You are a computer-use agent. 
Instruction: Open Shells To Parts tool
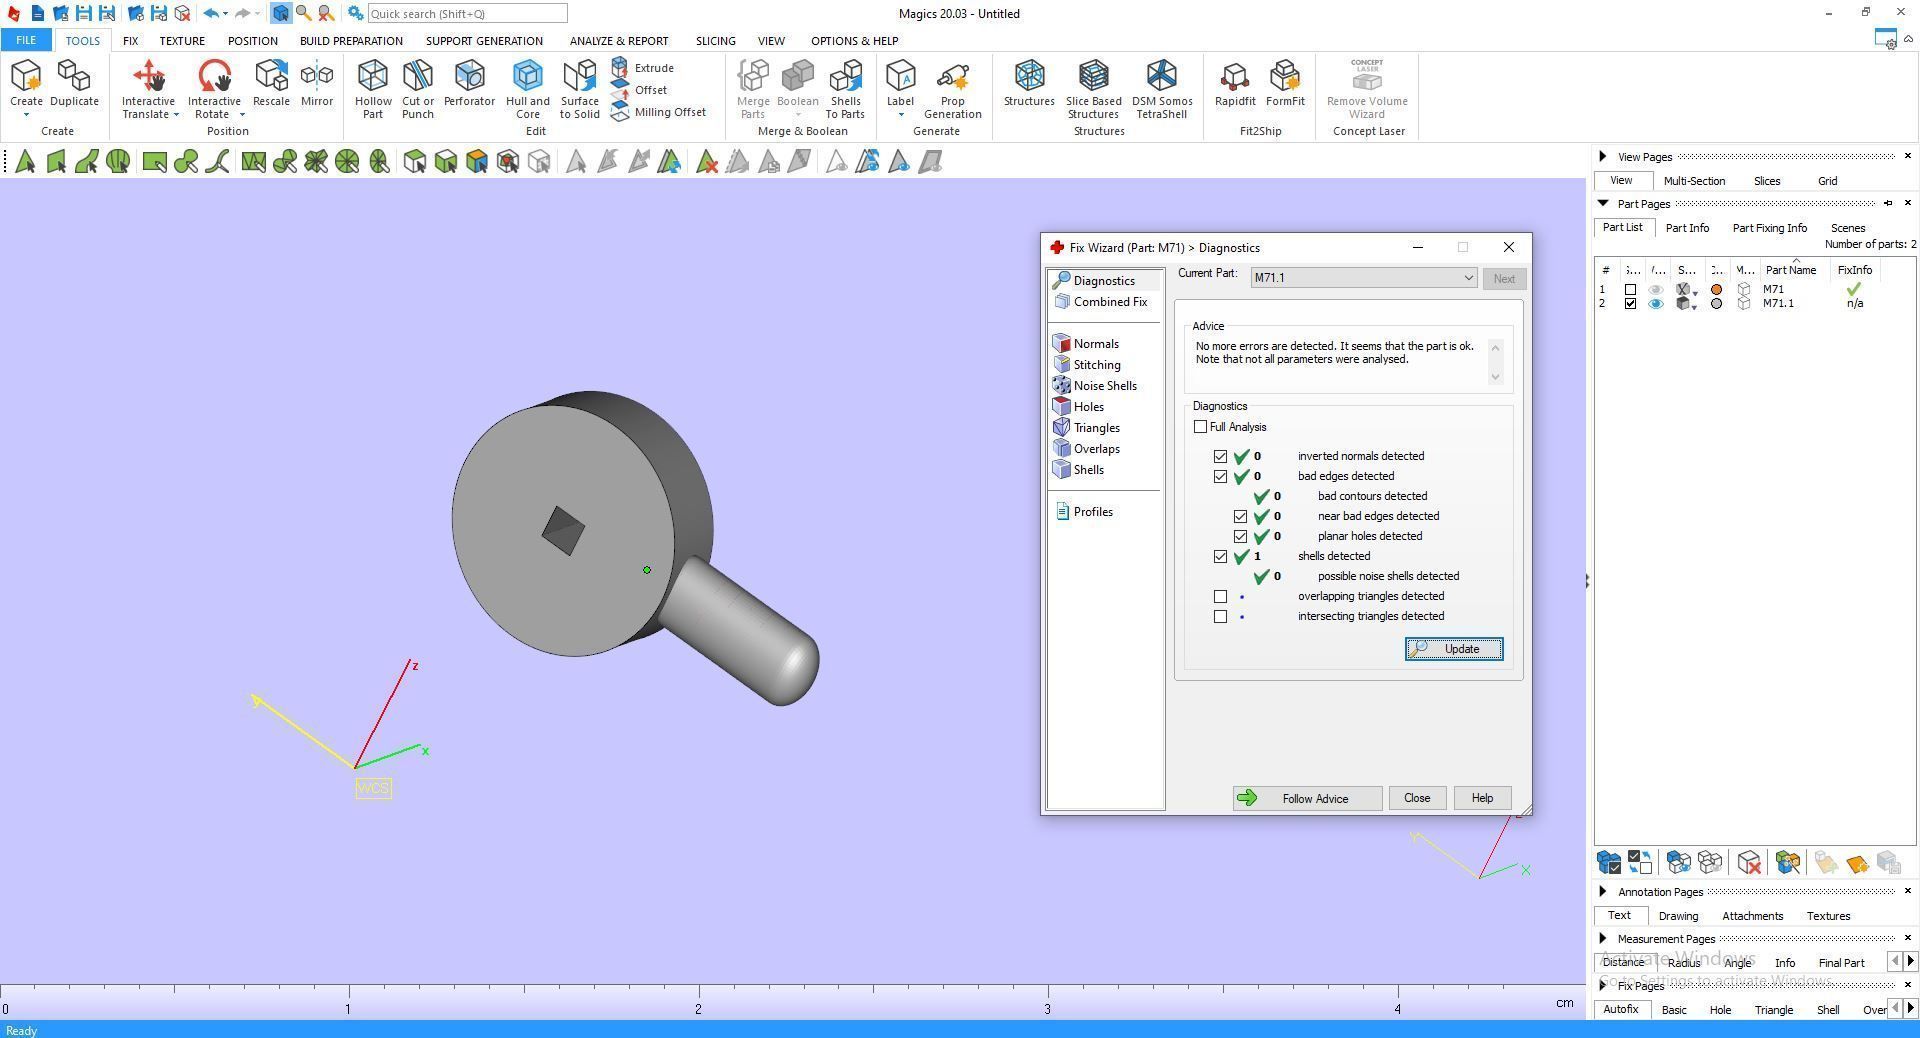pos(845,89)
